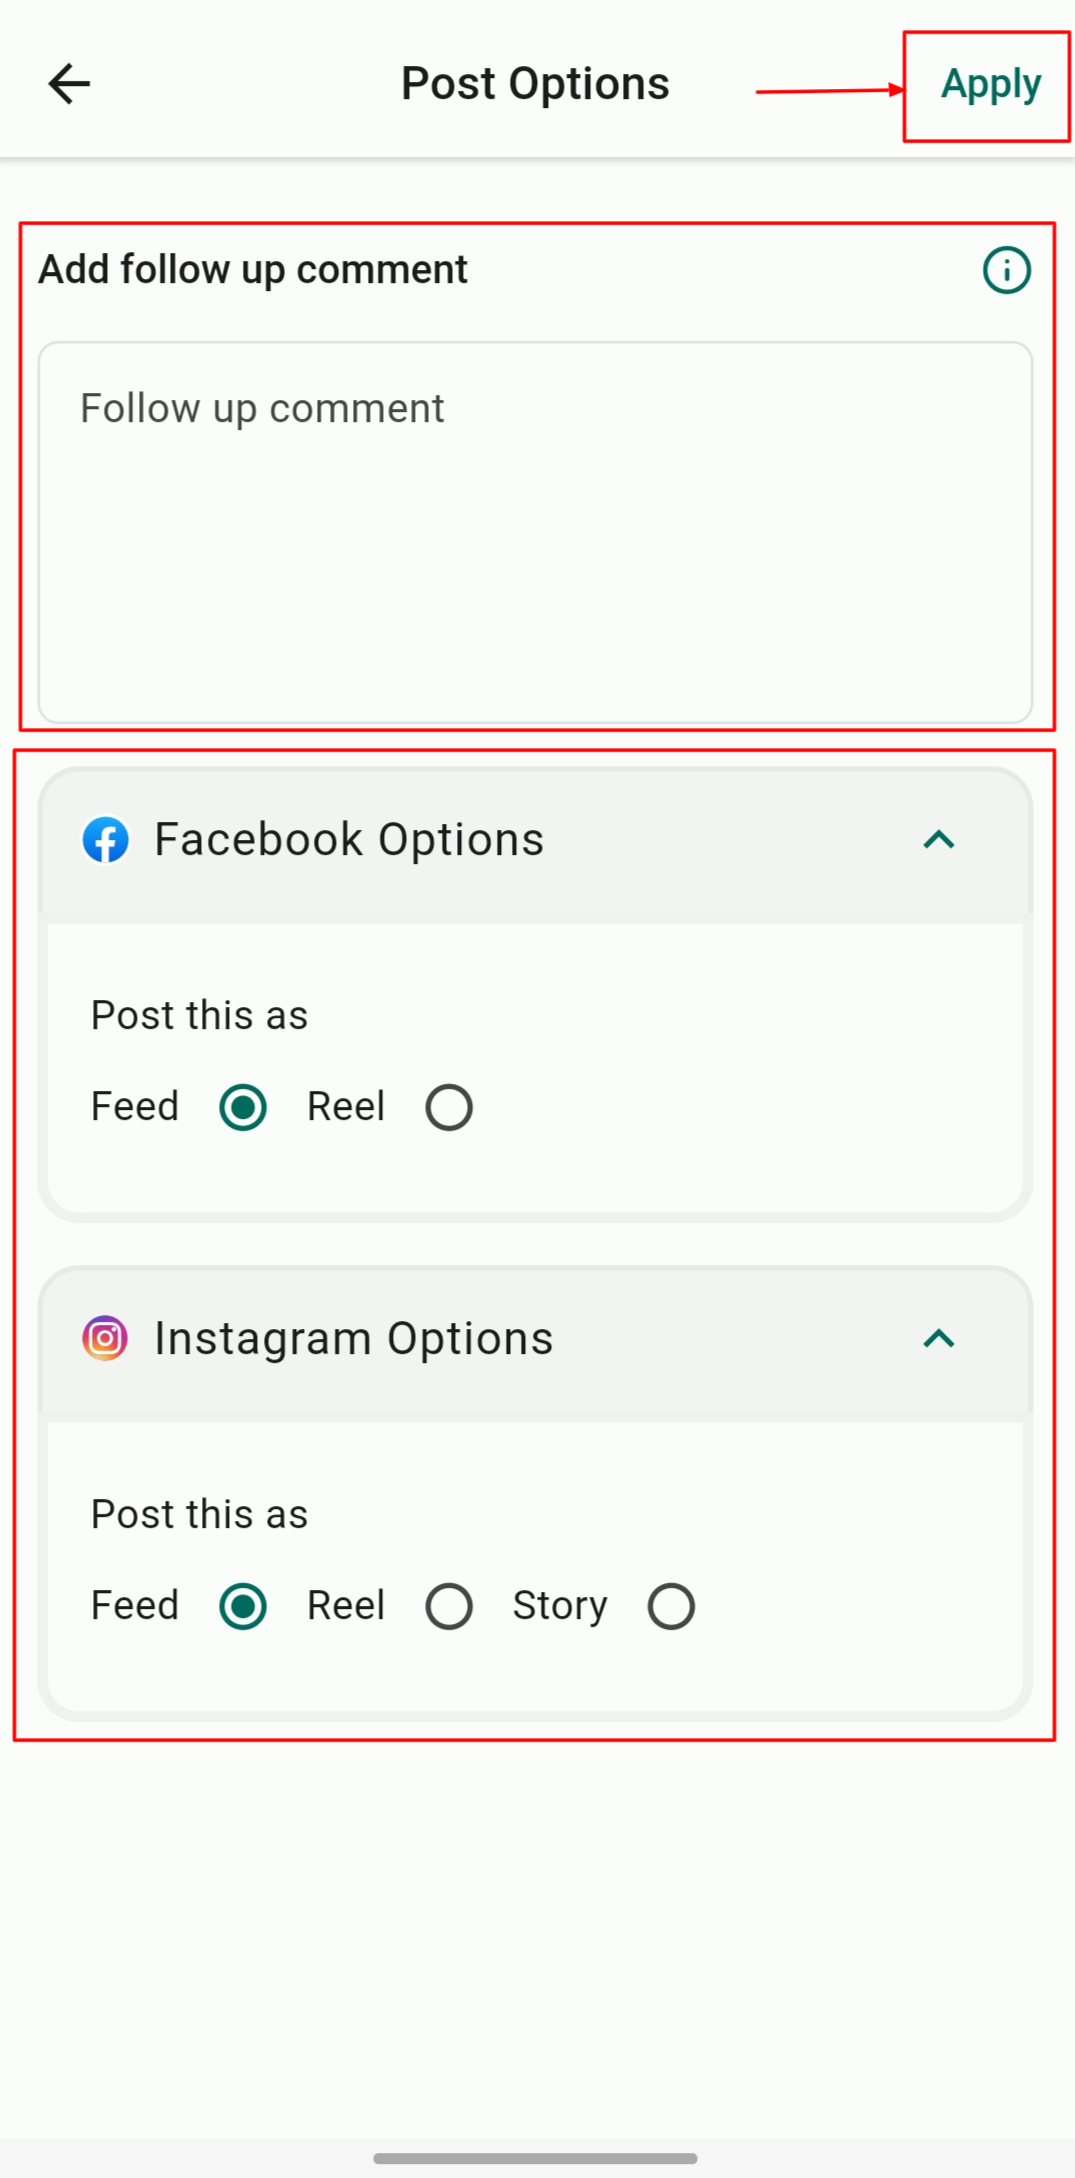1075x2178 pixels.
Task: Tap "Post this as" label in Instagram section
Action: [199, 1515]
